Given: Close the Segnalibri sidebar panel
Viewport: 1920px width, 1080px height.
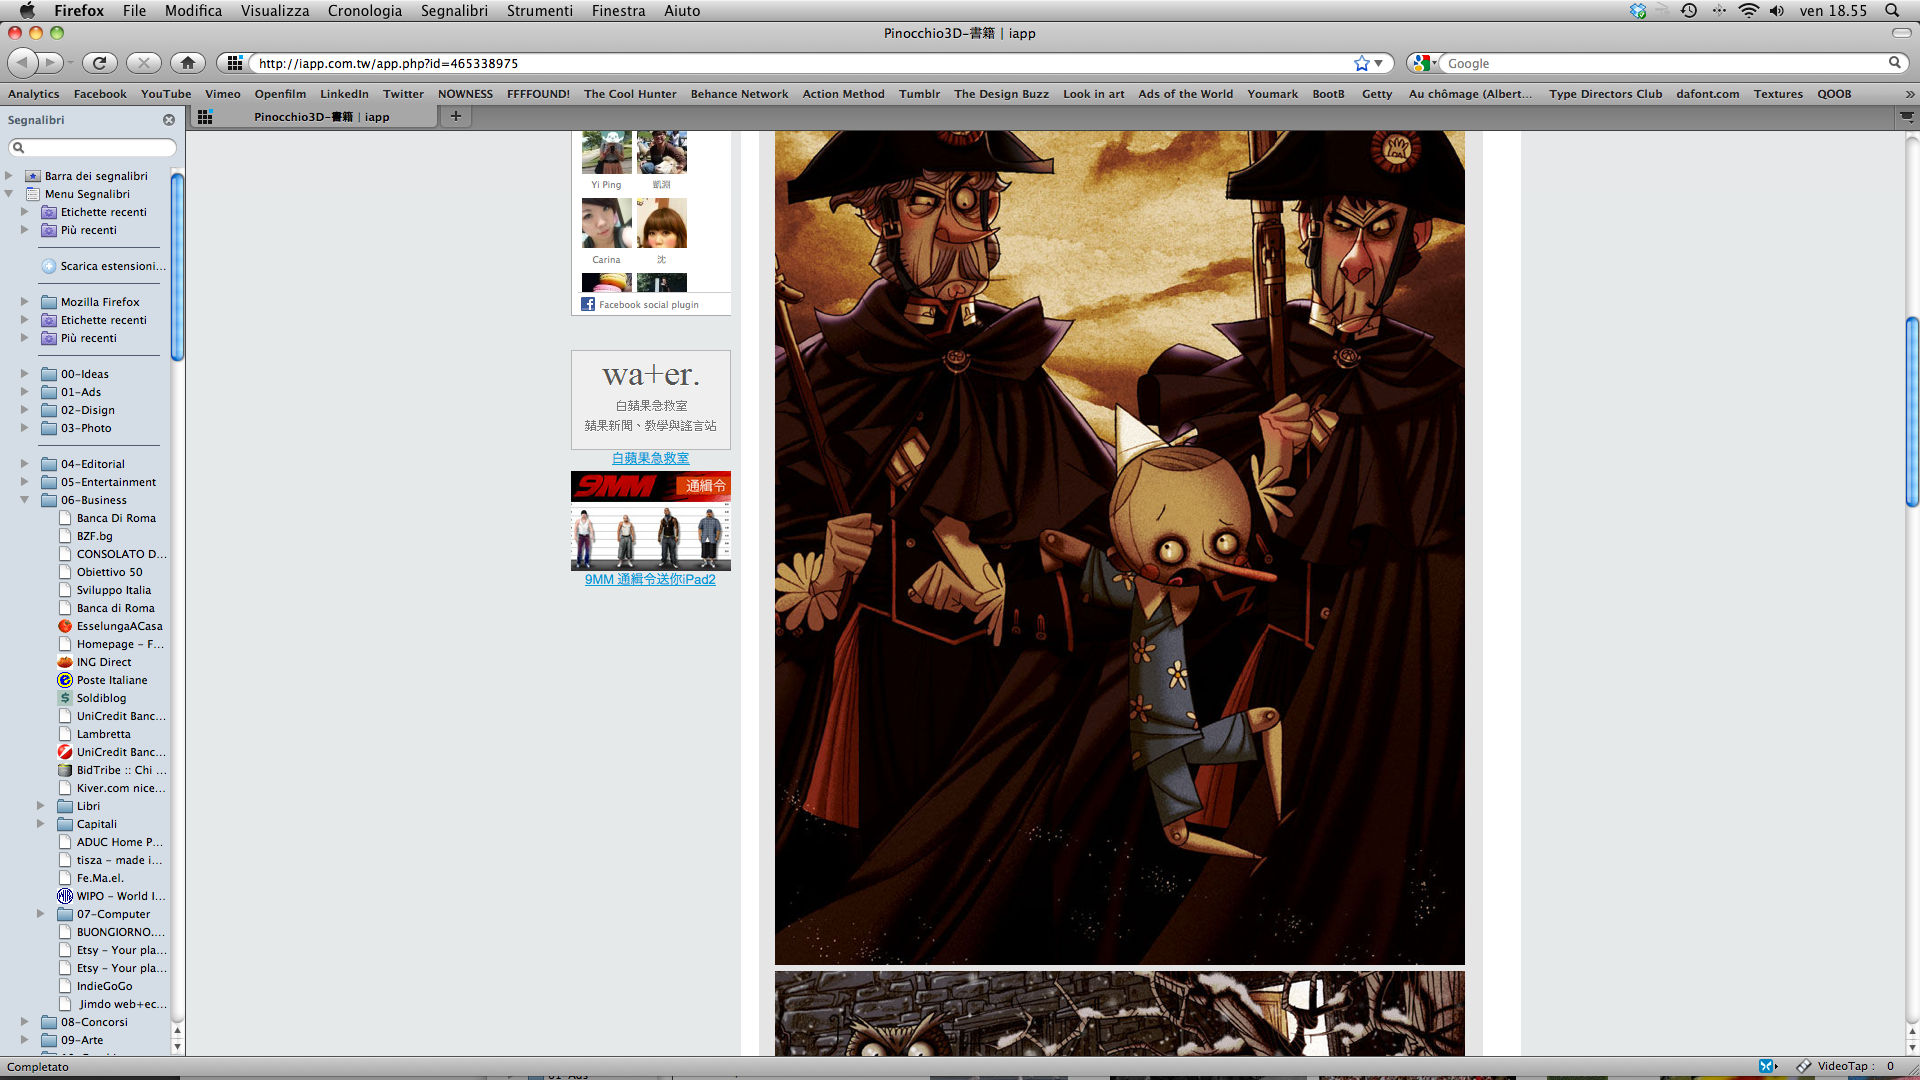Looking at the screenshot, I should 169,120.
